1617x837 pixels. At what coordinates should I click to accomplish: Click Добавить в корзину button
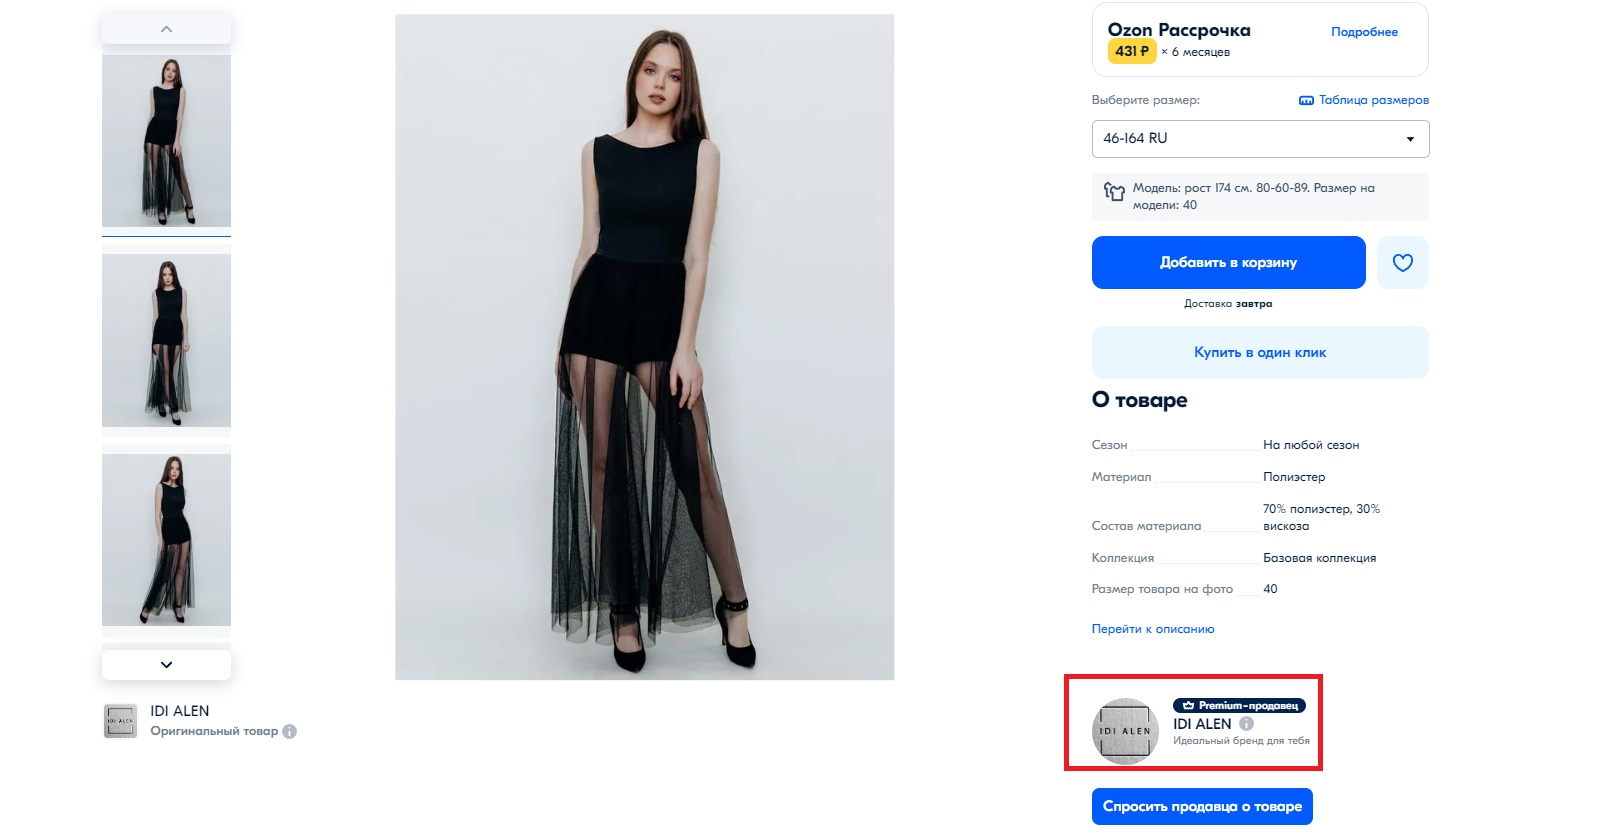(x=1228, y=263)
